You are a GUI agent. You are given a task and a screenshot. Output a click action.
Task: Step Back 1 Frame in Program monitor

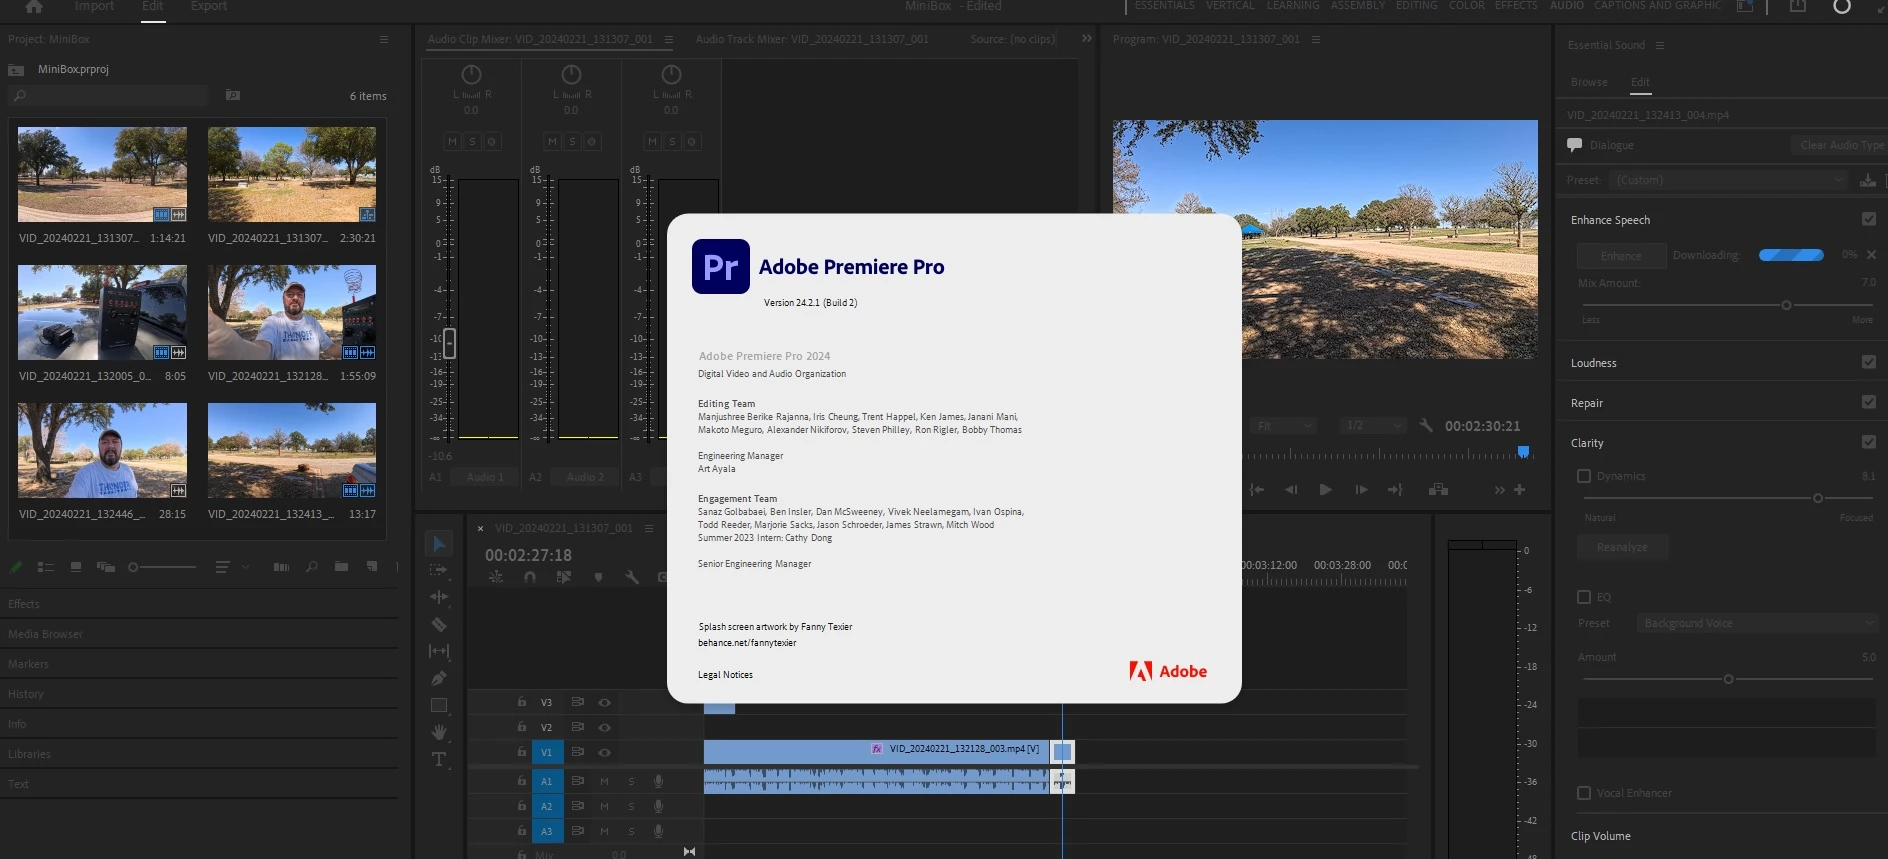1291,489
